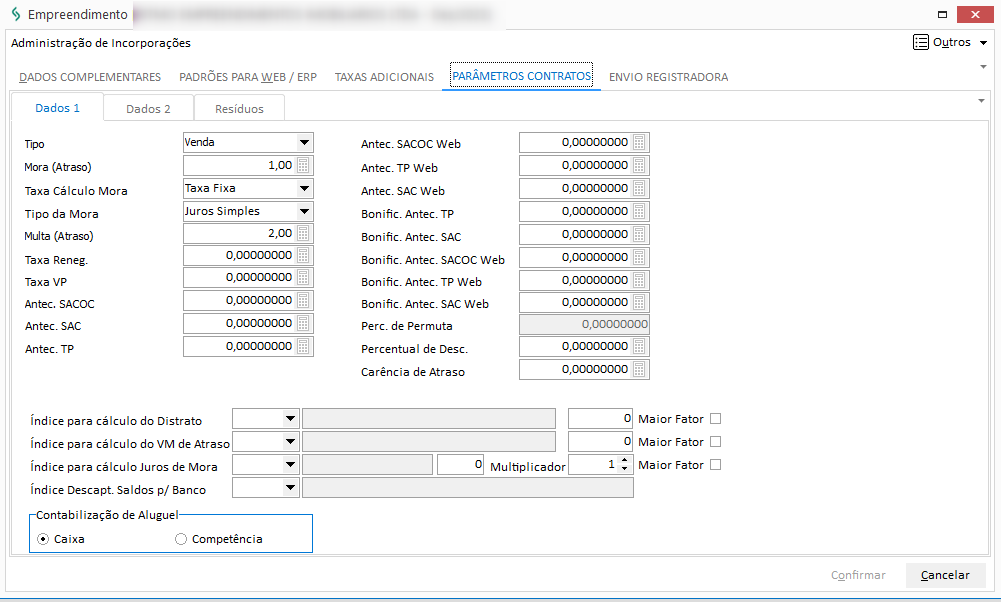Open the Outros menu

950,43
